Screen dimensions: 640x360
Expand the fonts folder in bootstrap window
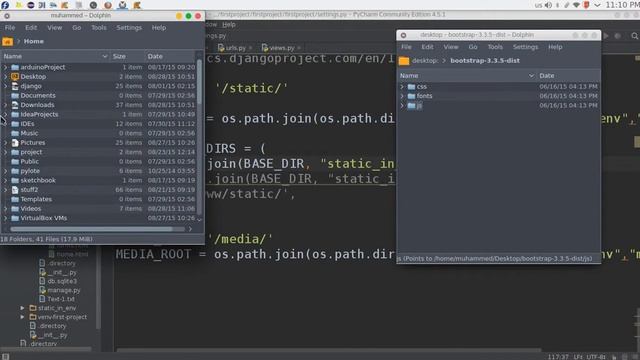coord(402,96)
